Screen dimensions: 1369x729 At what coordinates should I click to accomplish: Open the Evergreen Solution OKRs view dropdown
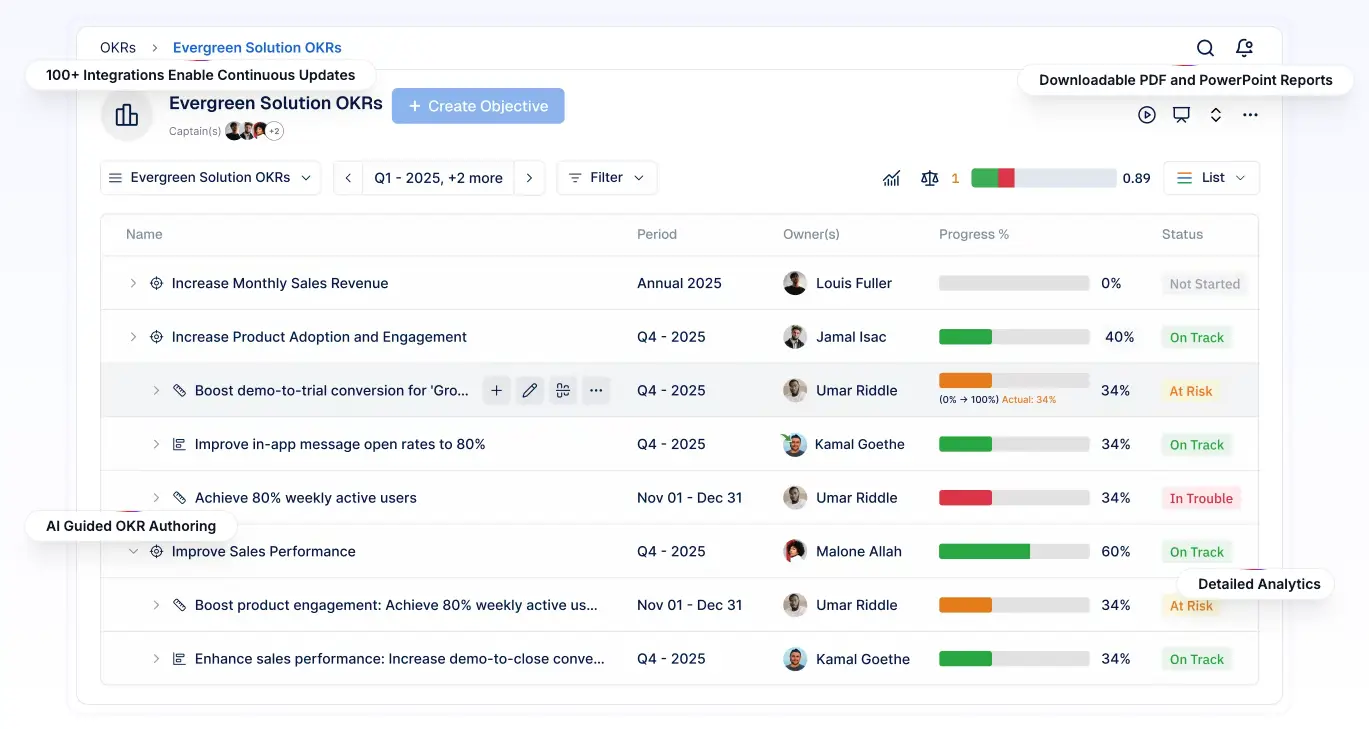(x=210, y=178)
